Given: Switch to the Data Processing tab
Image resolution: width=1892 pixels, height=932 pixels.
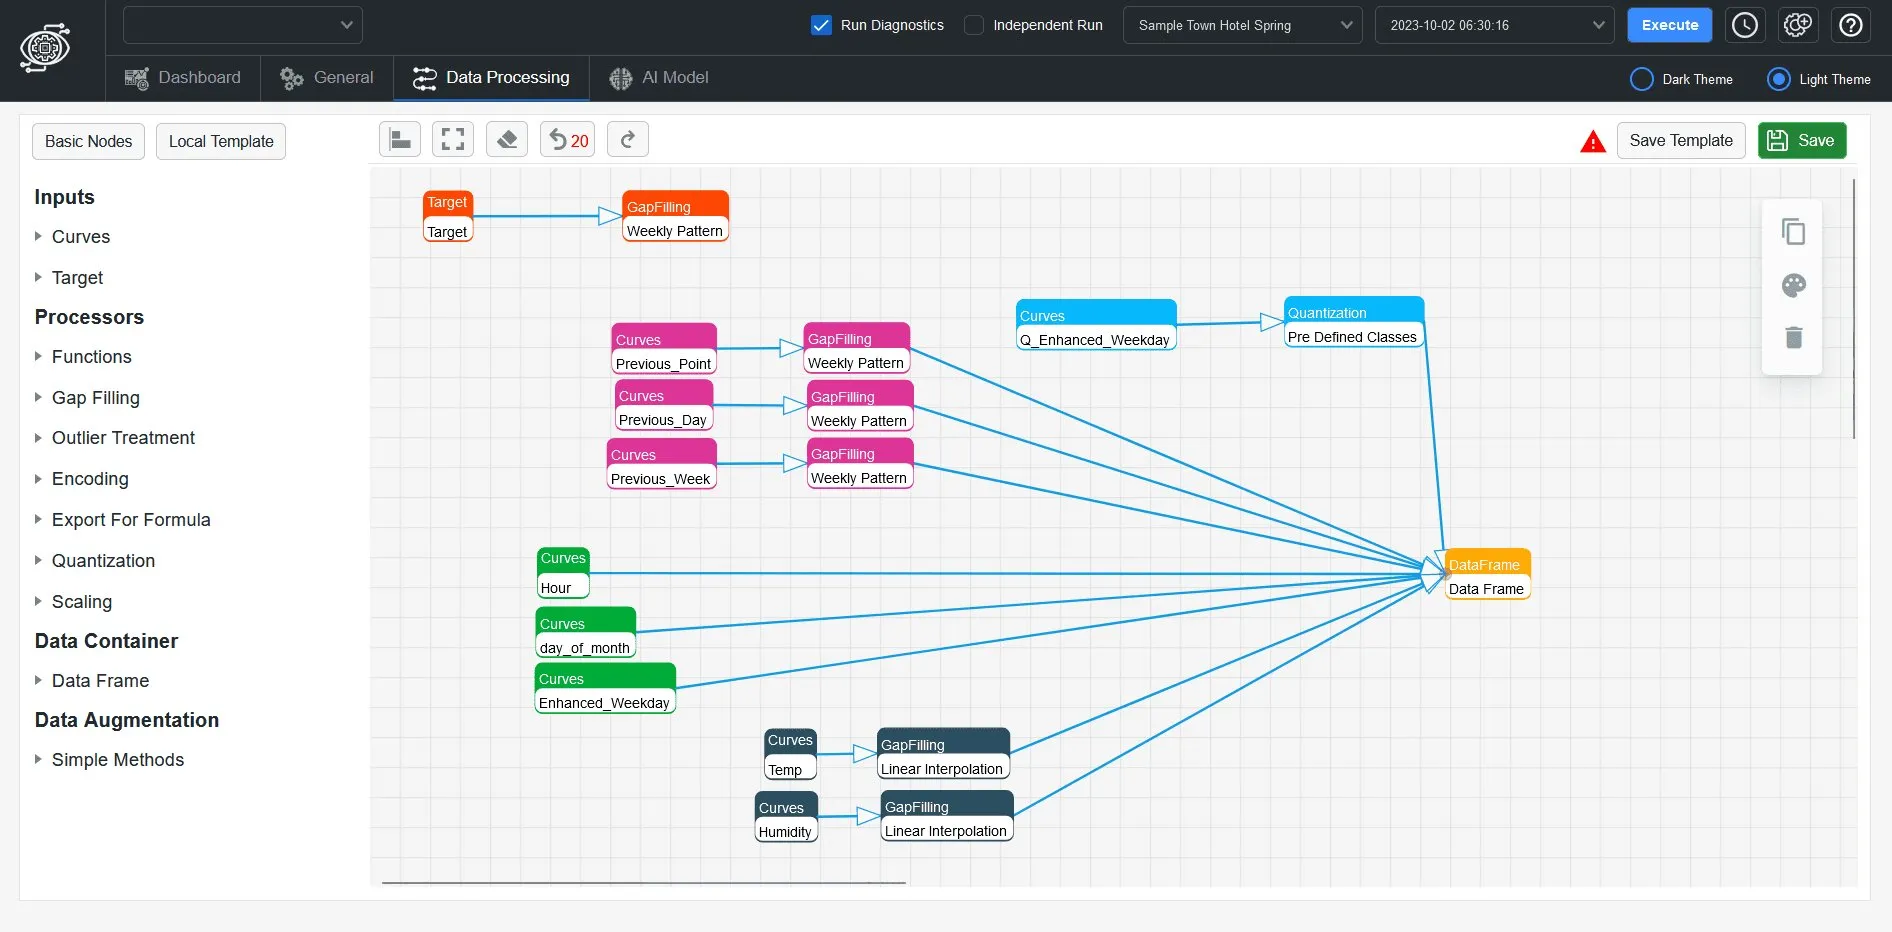Looking at the screenshot, I should click(491, 78).
